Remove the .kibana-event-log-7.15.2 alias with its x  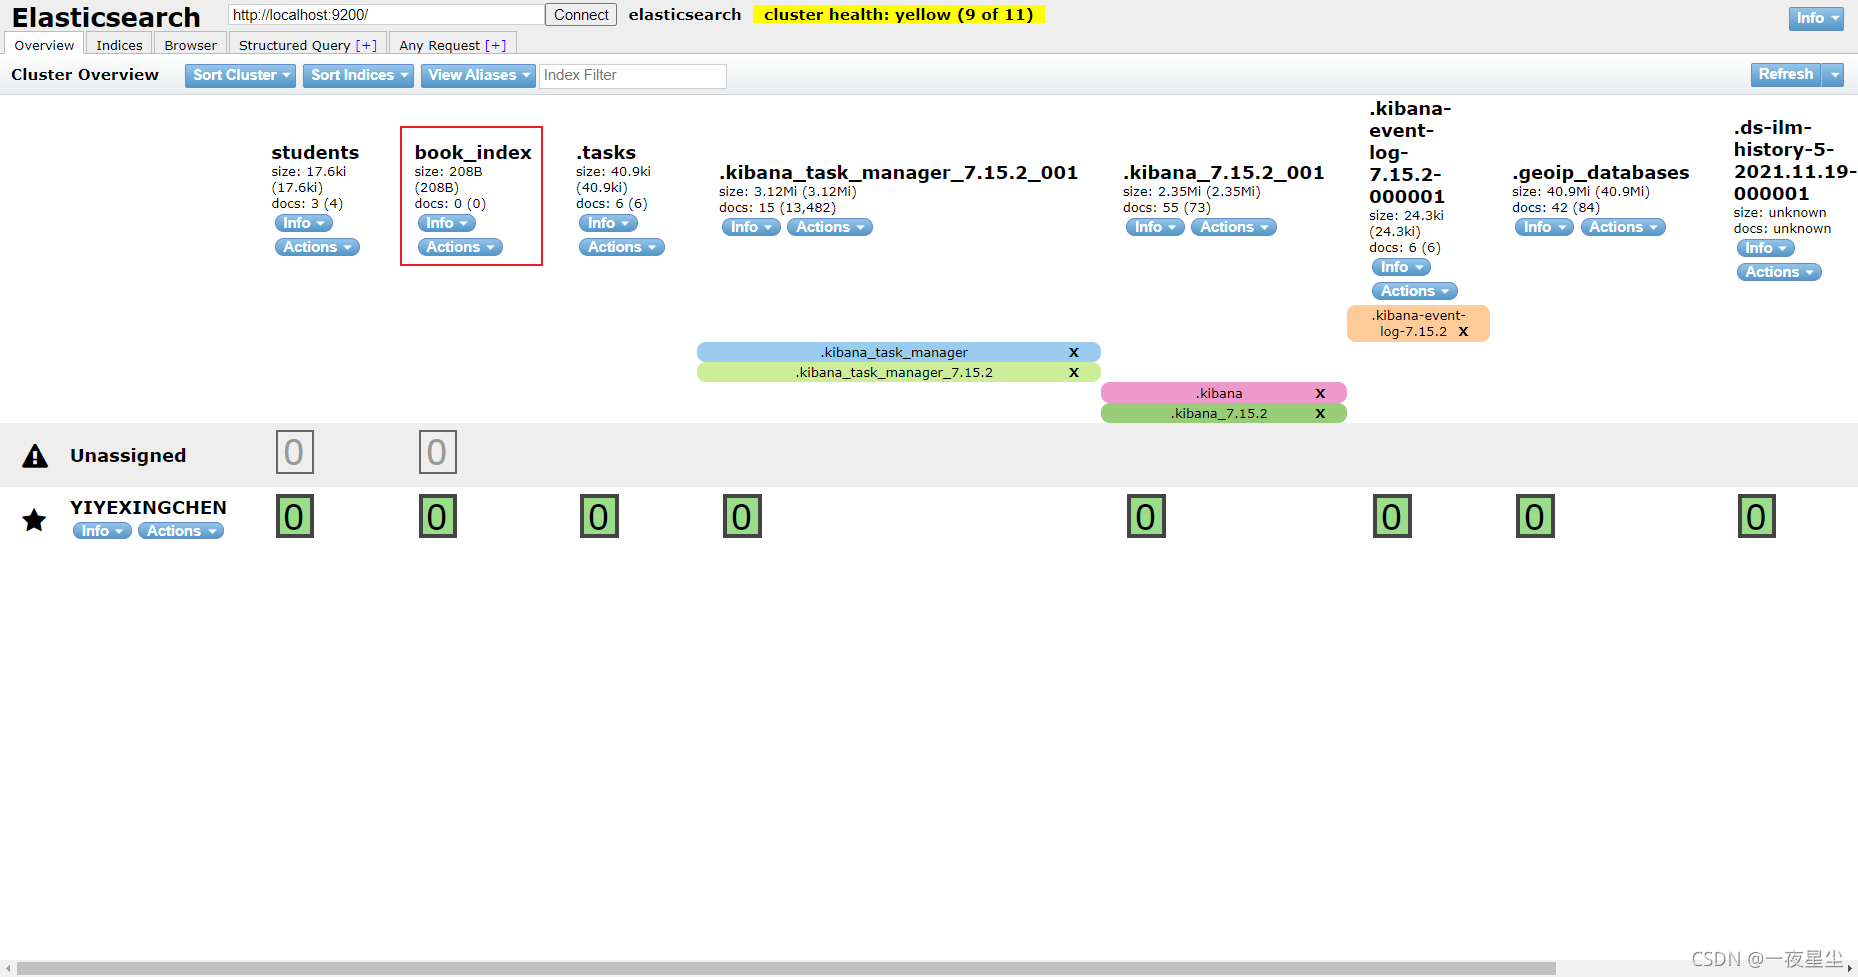tap(1463, 331)
